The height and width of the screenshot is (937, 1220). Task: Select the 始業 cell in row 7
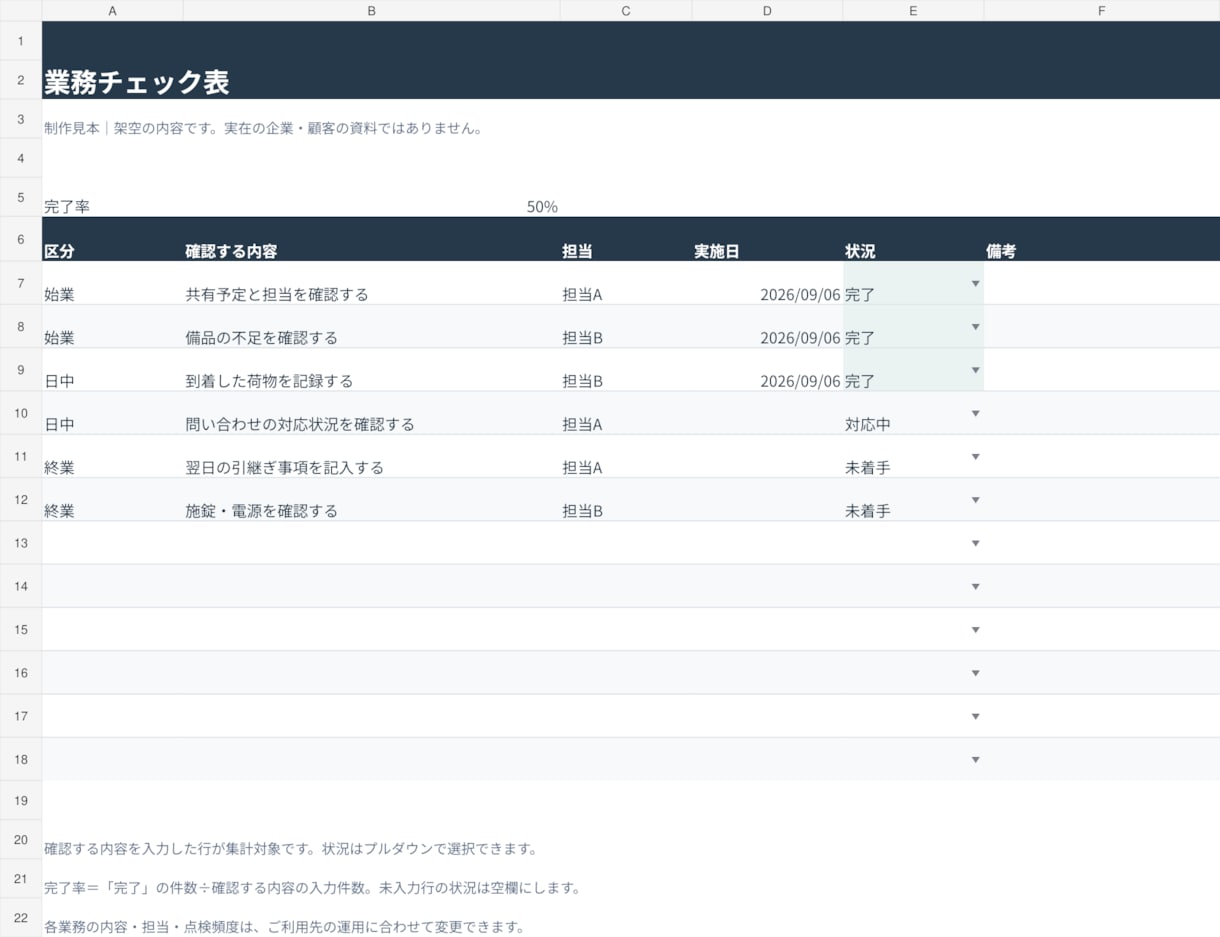(112, 283)
